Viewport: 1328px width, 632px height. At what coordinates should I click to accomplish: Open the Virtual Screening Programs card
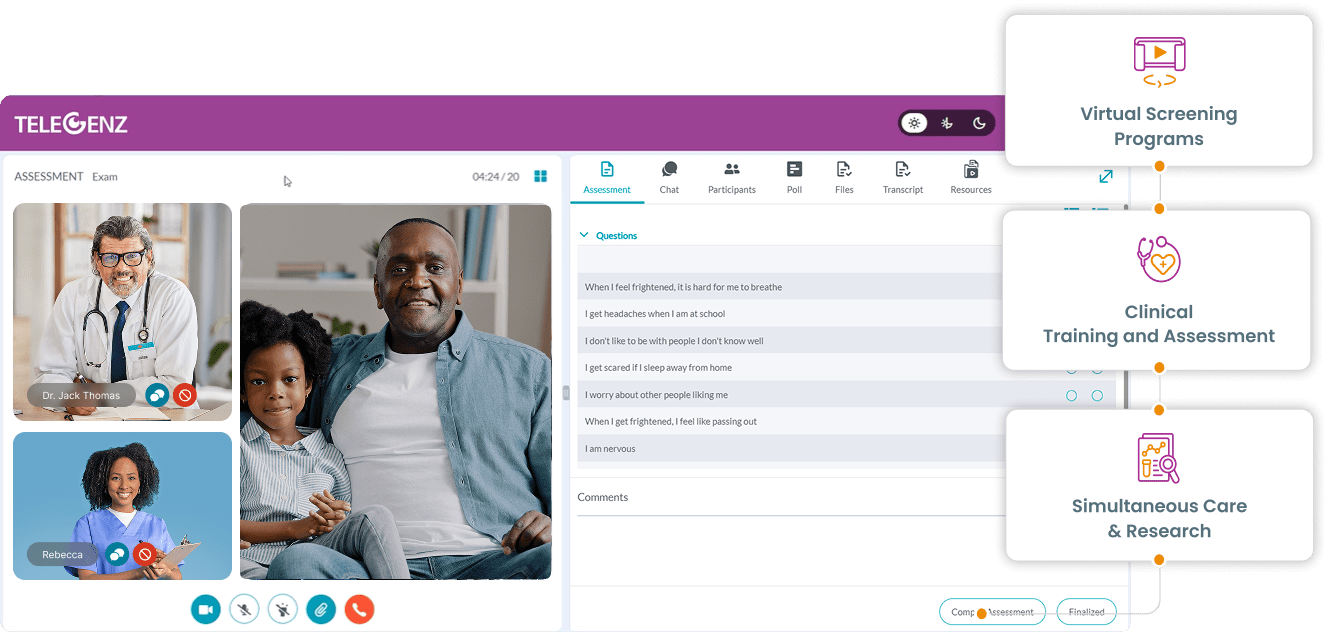coord(1158,90)
